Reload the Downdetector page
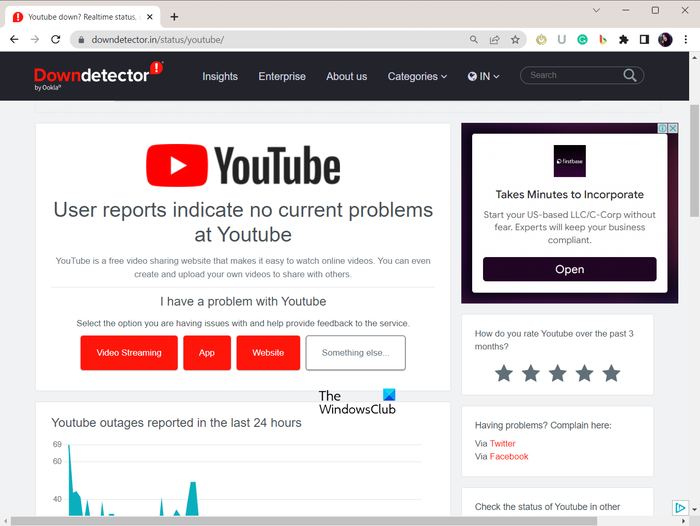The width and height of the screenshot is (700, 526). tap(55, 40)
